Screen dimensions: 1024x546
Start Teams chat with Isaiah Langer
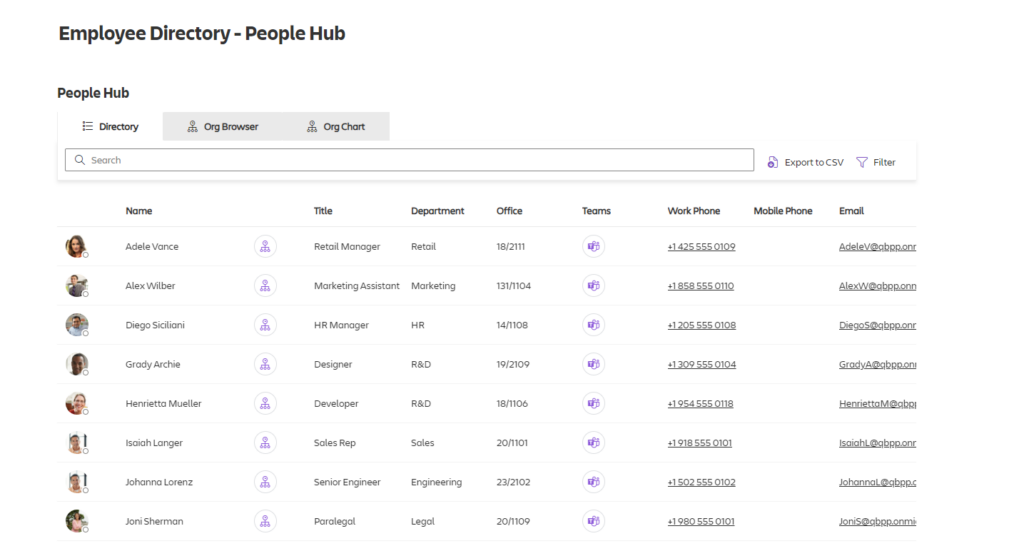click(594, 442)
